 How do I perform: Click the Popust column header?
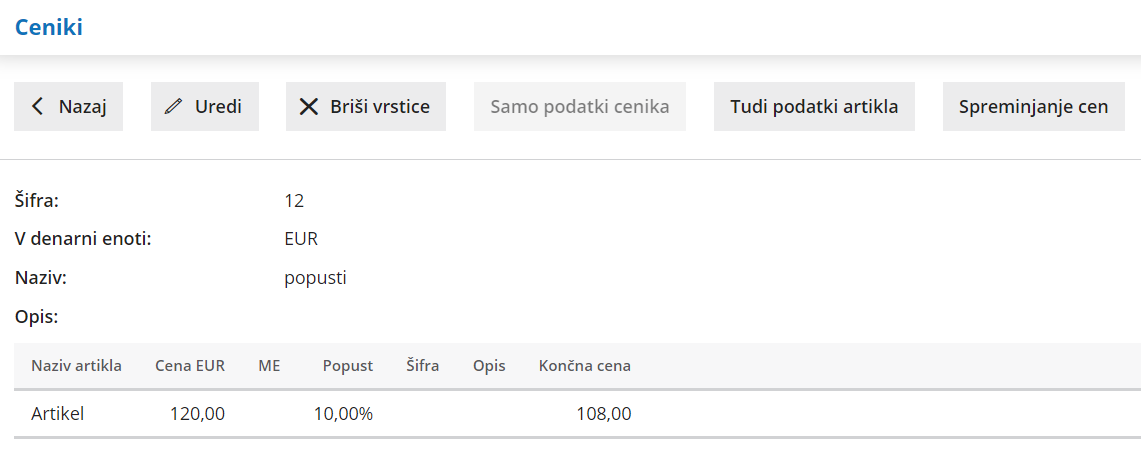click(347, 366)
